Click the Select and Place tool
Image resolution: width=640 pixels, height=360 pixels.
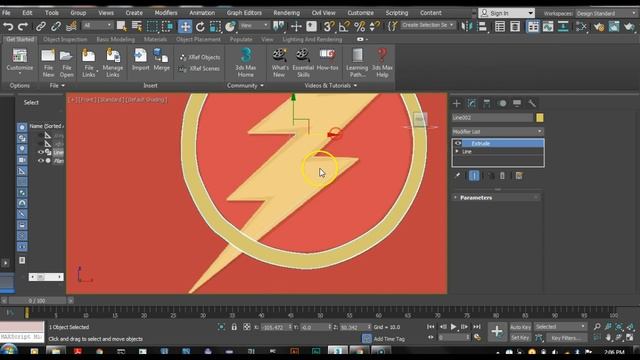(x=231, y=27)
